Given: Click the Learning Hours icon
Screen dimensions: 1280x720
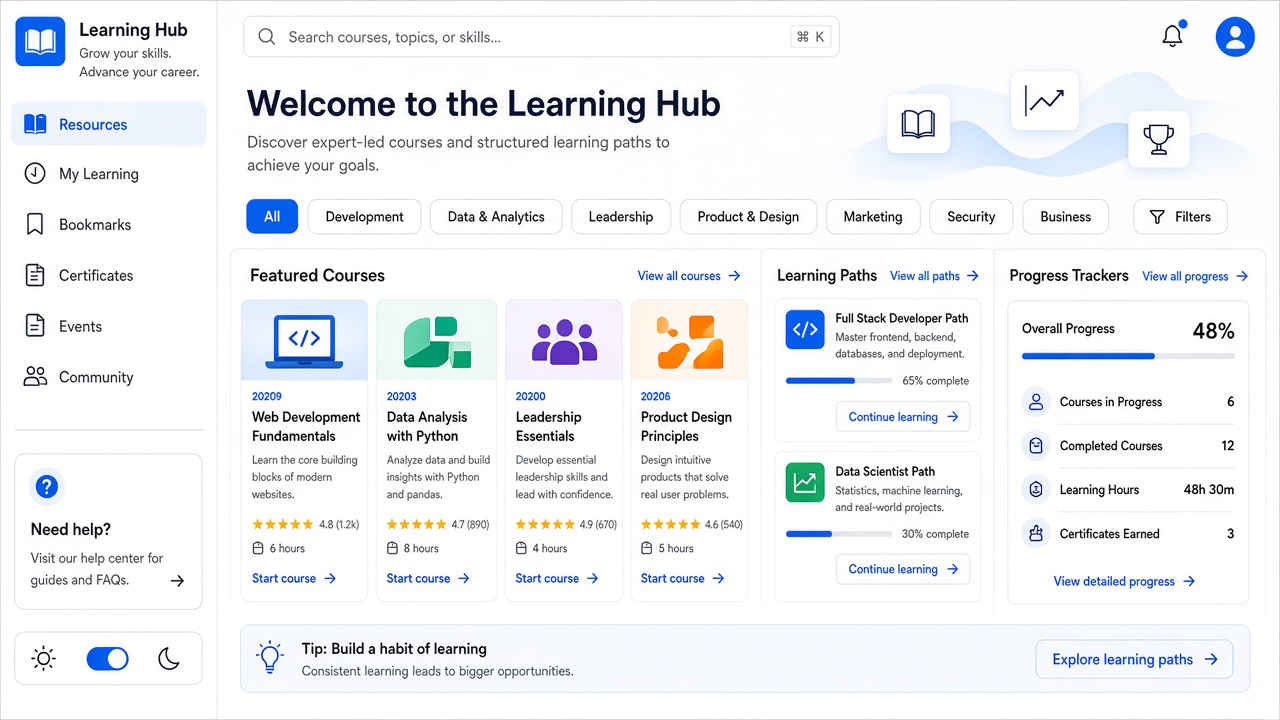Looking at the screenshot, I should pos(1036,489).
